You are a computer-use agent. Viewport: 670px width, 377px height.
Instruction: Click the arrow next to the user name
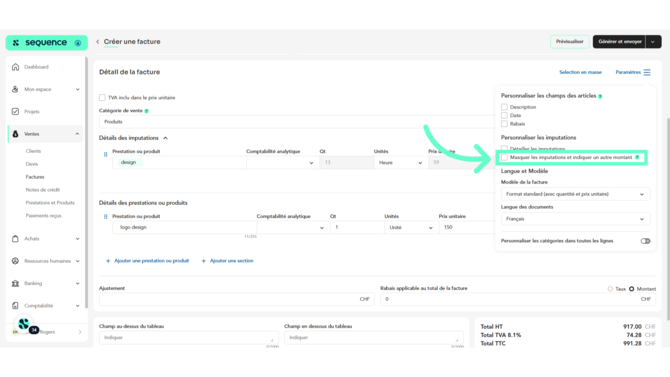click(80, 332)
